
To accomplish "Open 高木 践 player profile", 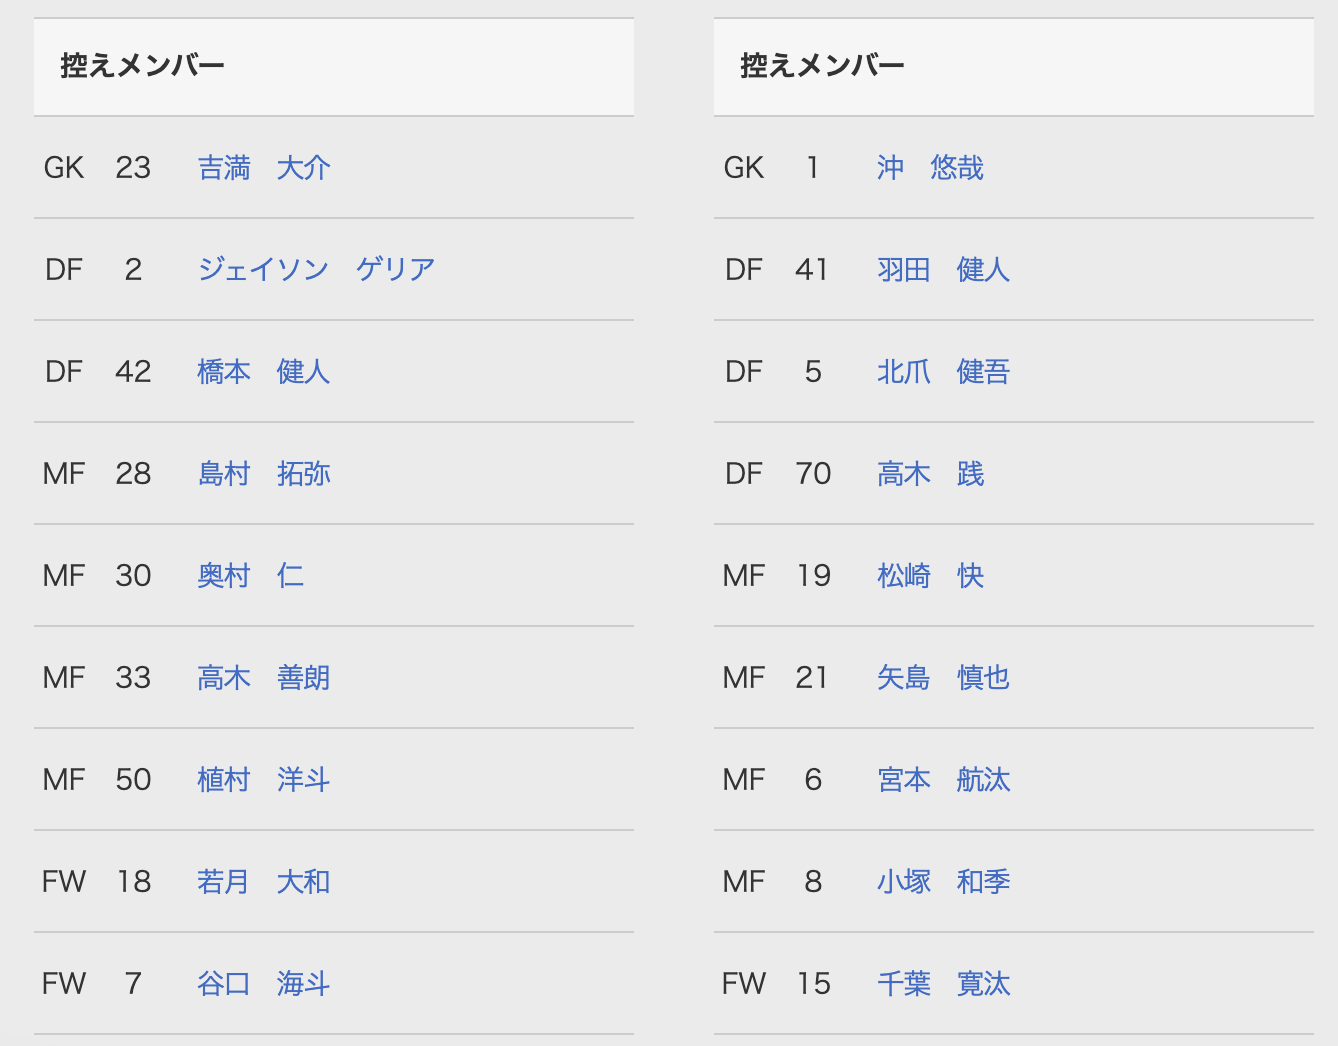I will click(931, 474).
